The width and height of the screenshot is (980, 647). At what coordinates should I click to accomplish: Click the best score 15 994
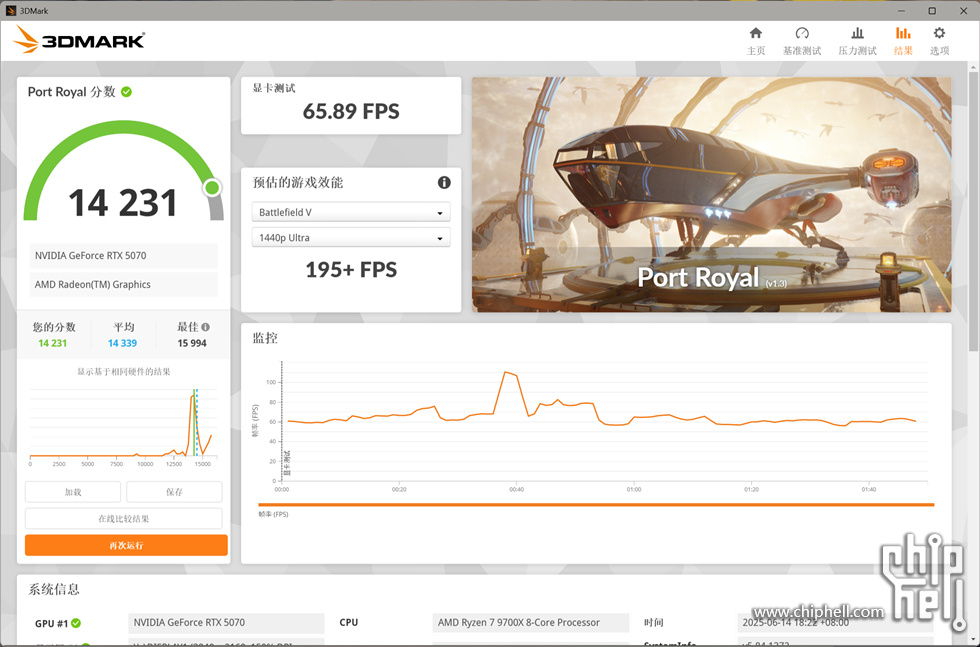point(192,343)
